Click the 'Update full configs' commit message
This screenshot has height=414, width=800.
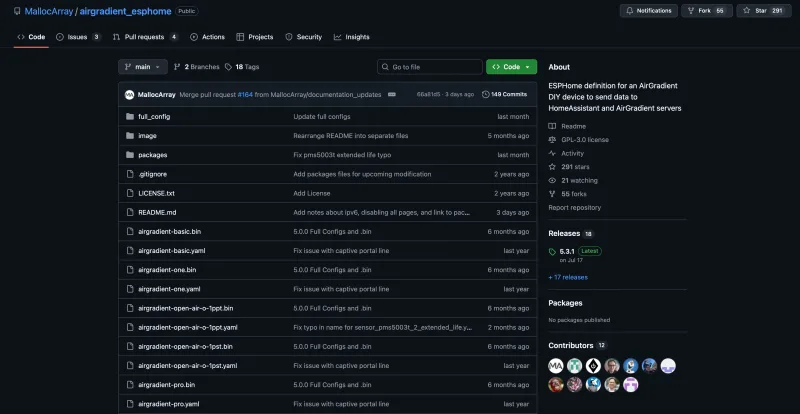[322, 116]
